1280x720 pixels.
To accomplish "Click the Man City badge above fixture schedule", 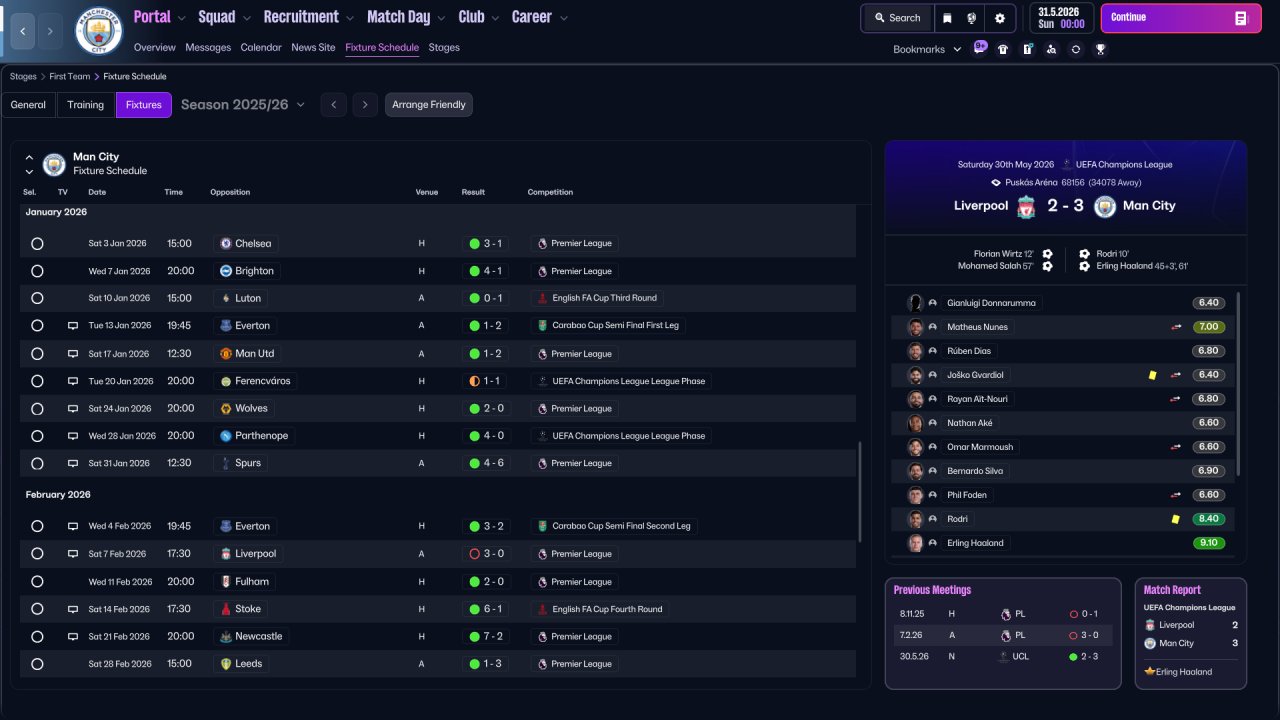I will click(x=54, y=164).
